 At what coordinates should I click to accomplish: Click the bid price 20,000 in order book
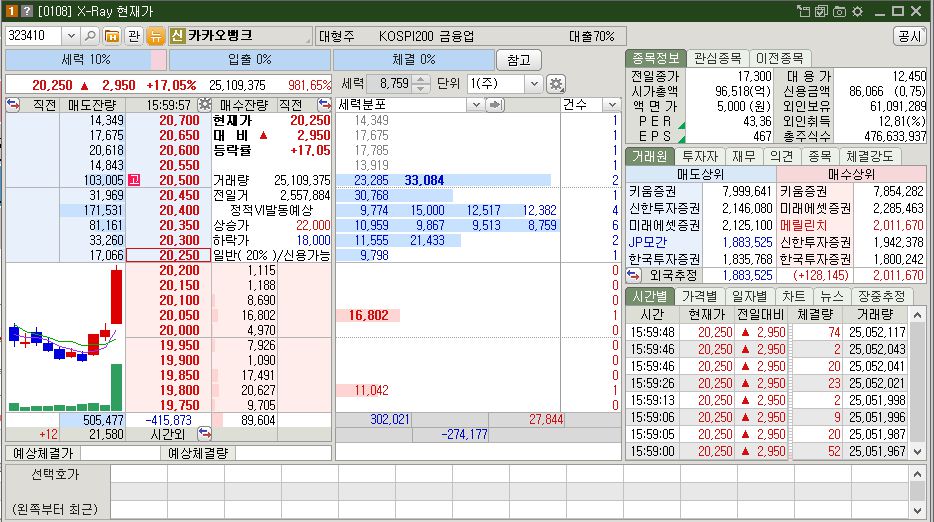pyautogui.click(x=179, y=330)
